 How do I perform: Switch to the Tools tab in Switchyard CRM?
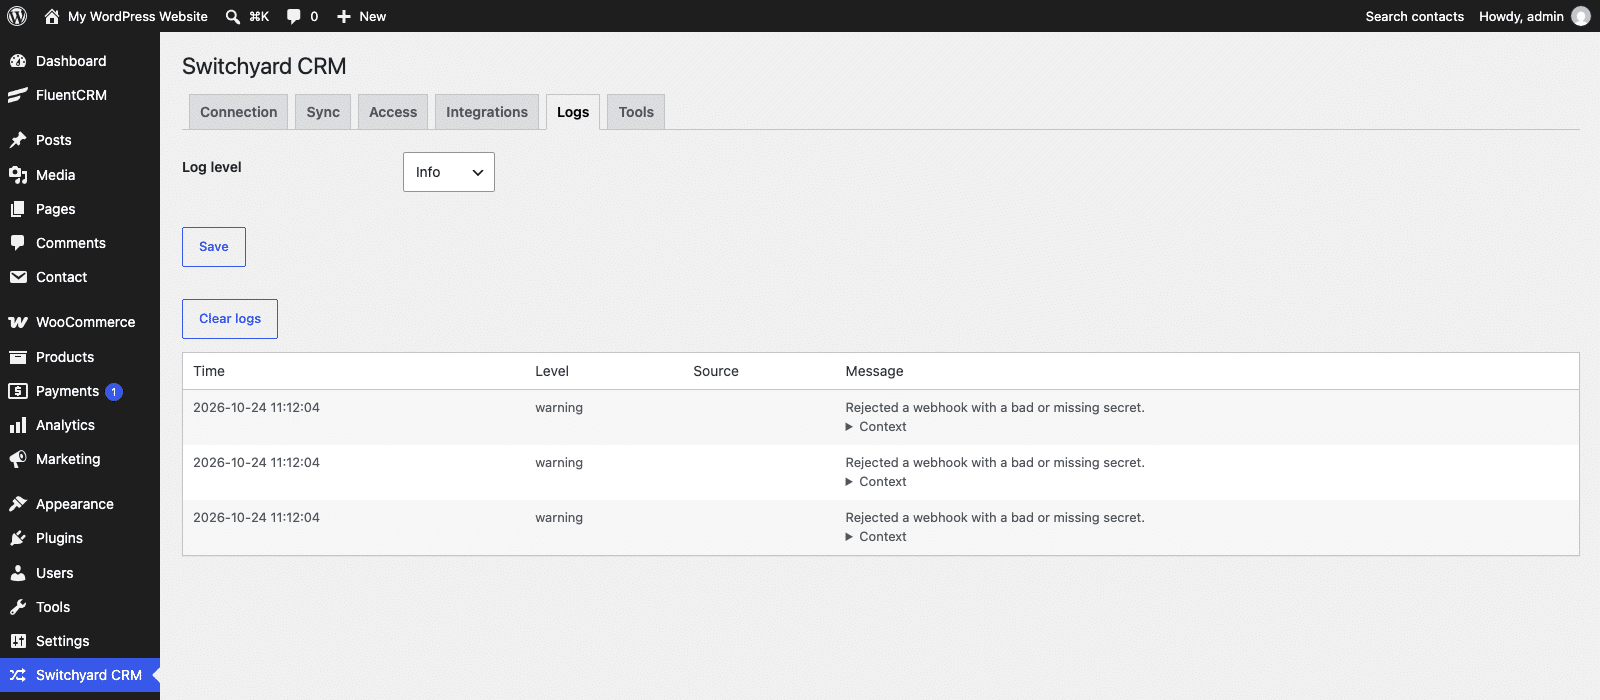[x=636, y=112]
